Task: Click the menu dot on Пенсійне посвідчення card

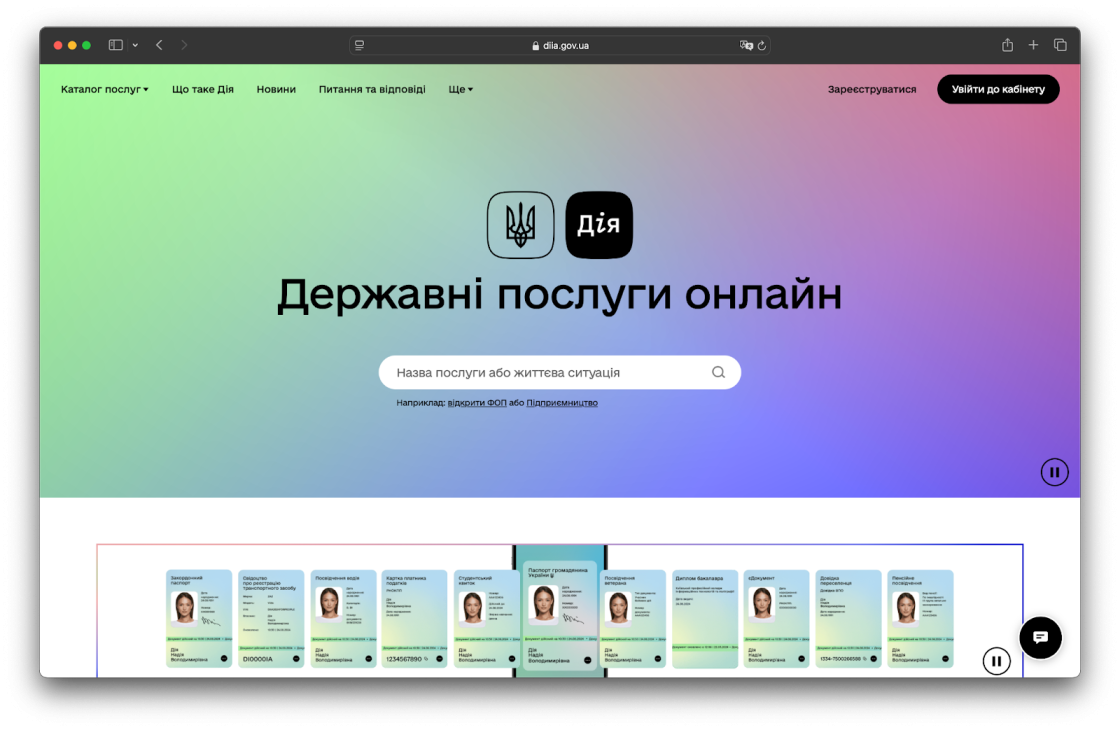Action: 945,659
